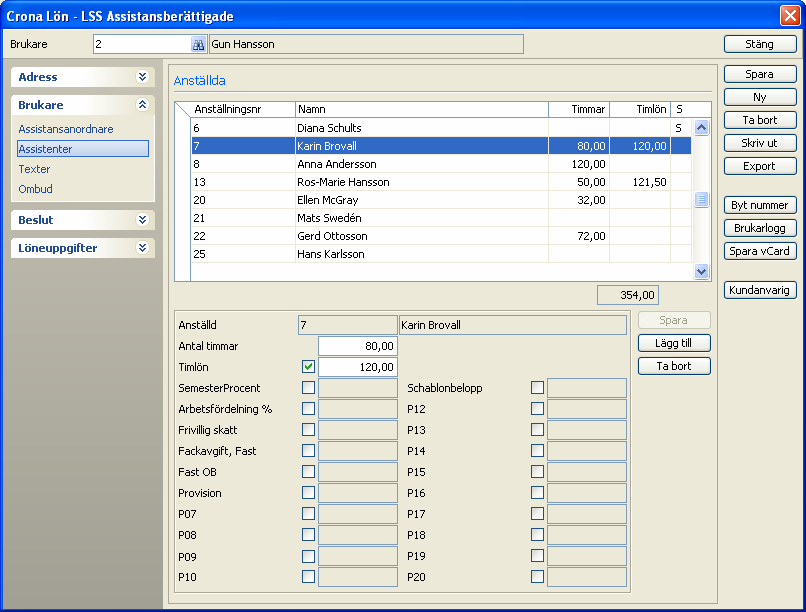Click the employee list scrollbar thumb
The image size is (806, 612).
[702, 199]
